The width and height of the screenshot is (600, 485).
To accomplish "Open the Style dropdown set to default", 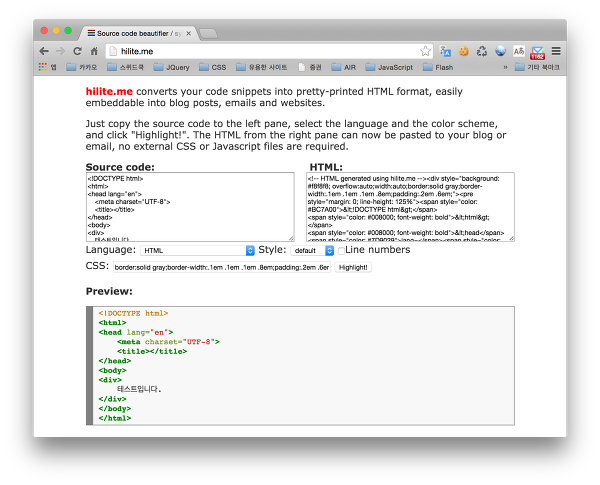I will (x=312, y=250).
